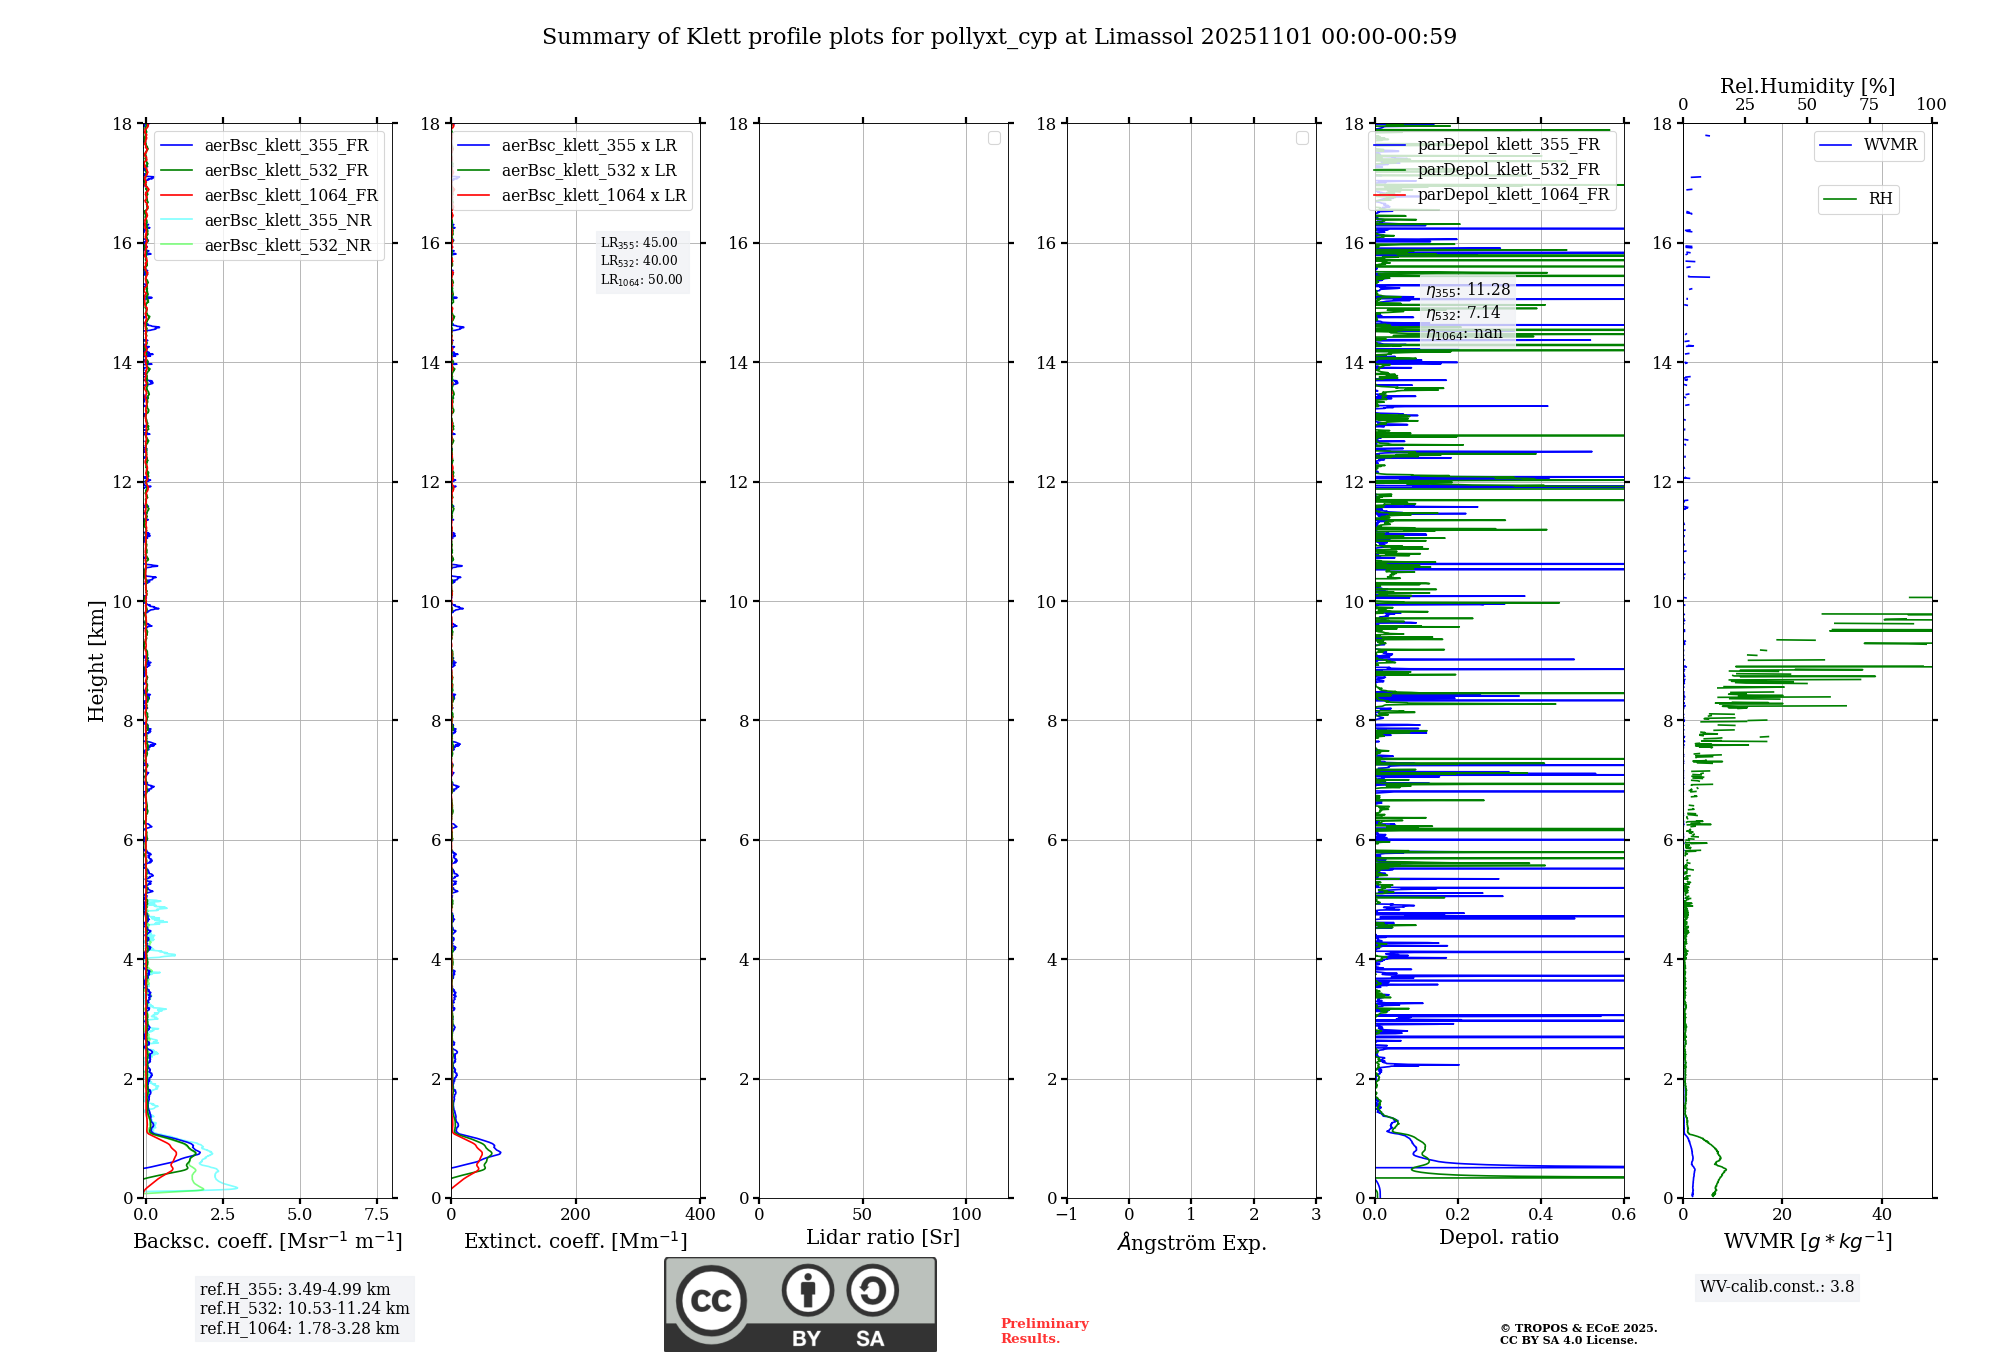Click the ShareAlike SA arrow icon
The image size is (2000, 1360).
[872, 1290]
